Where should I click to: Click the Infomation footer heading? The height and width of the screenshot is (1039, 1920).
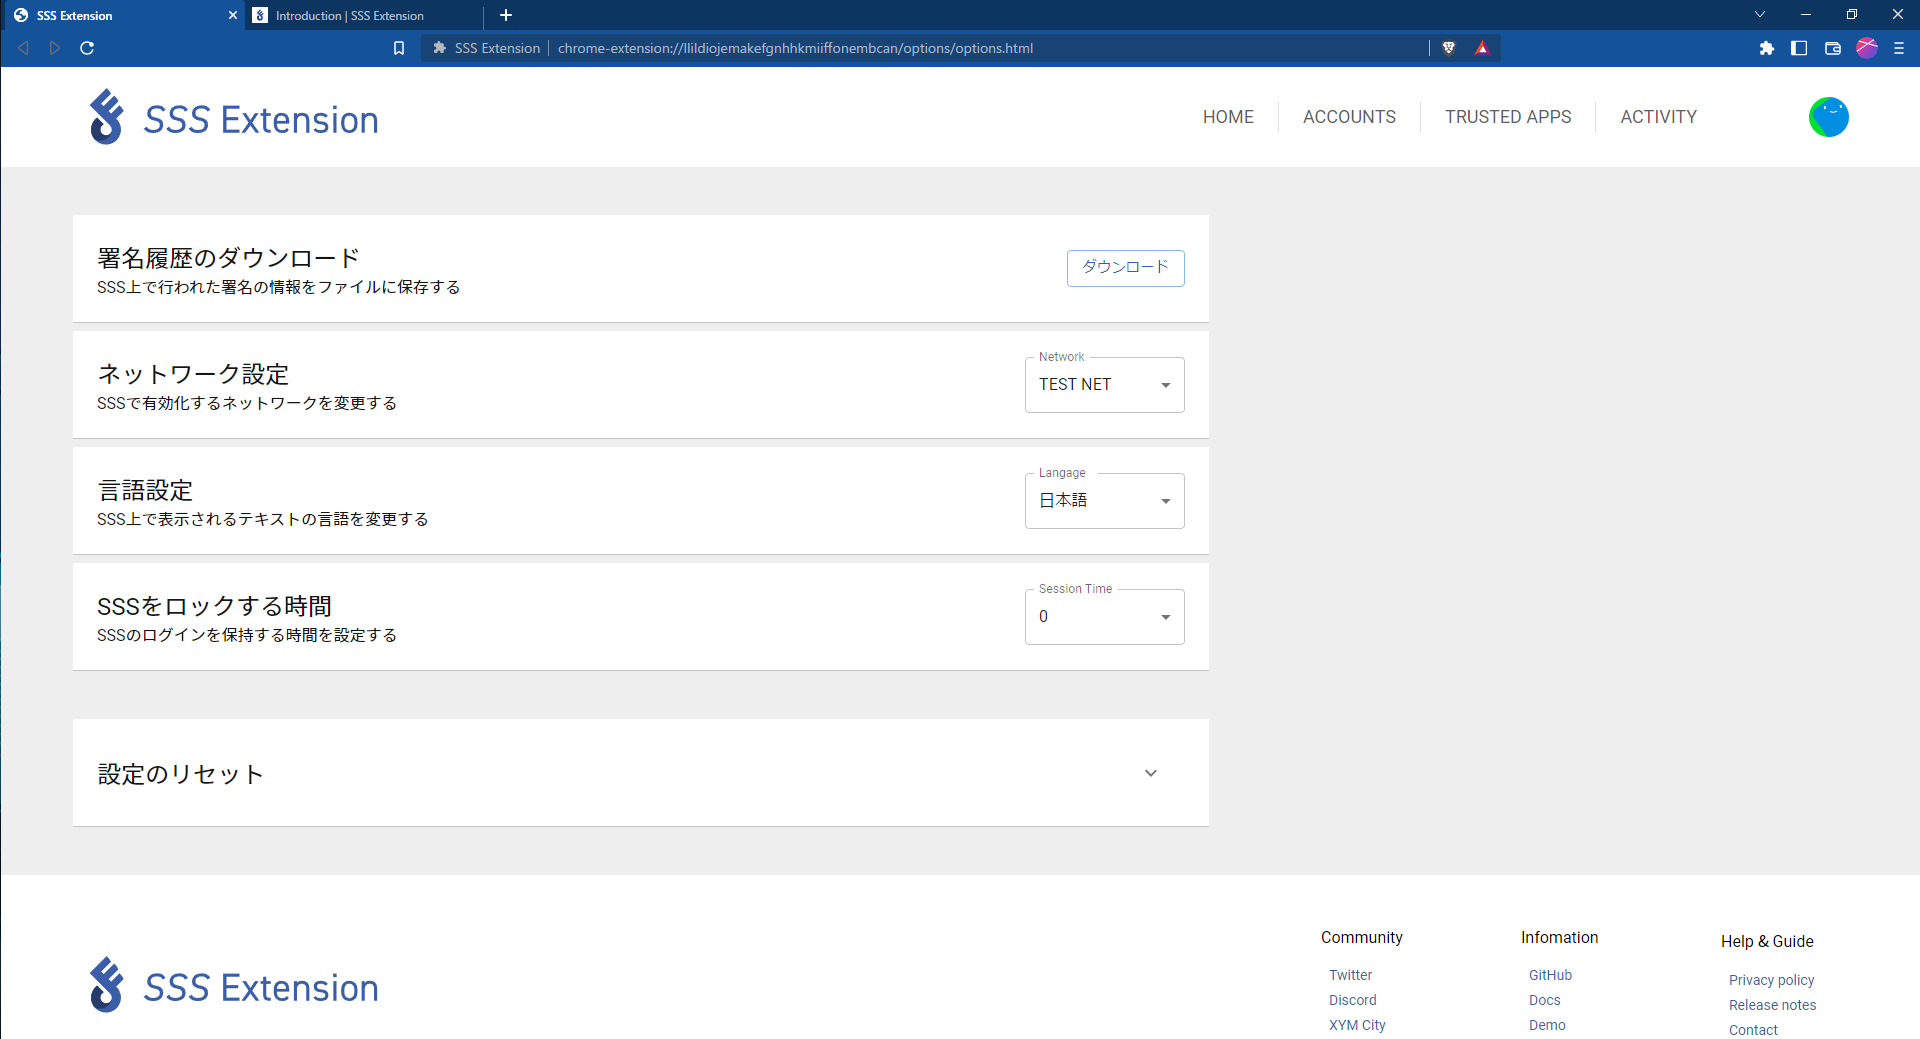click(x=1559, y=937)
